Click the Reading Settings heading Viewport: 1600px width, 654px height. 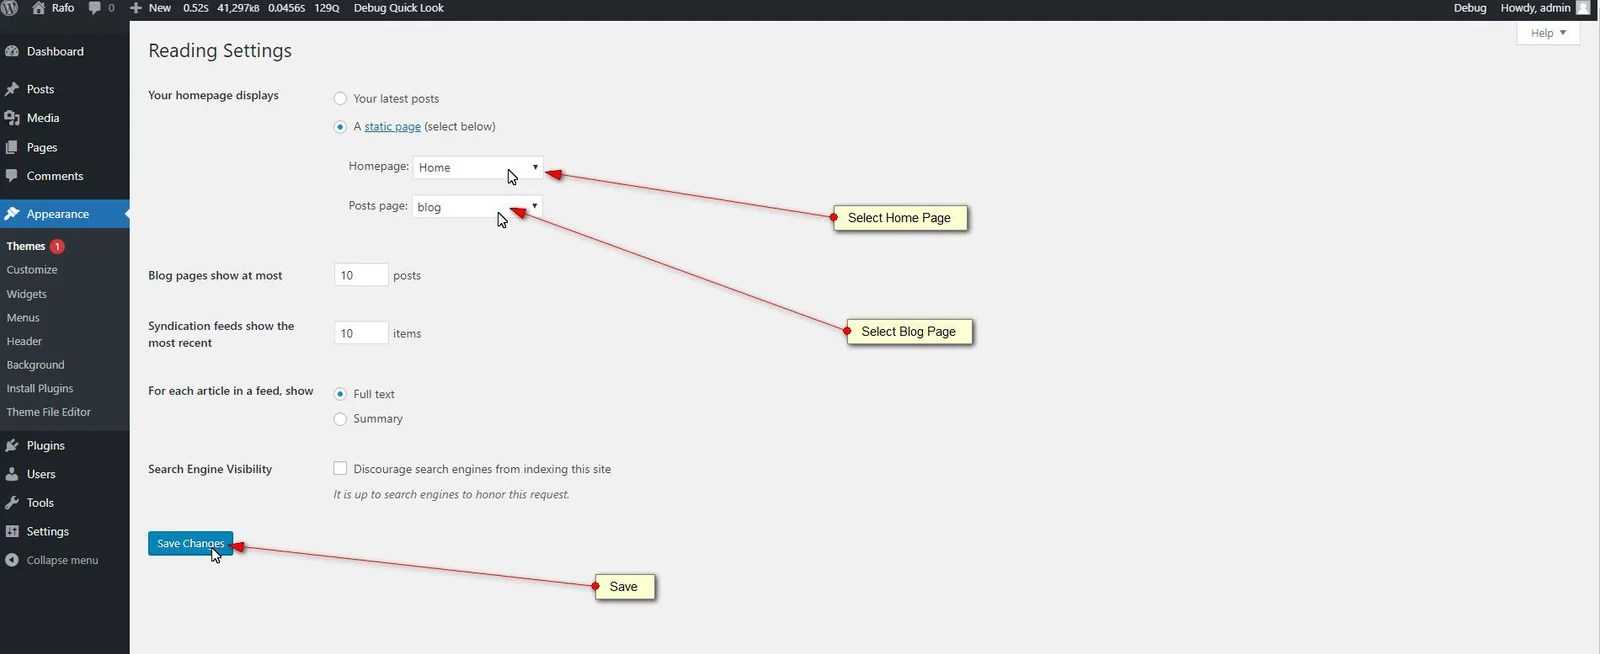coord(220,51)
